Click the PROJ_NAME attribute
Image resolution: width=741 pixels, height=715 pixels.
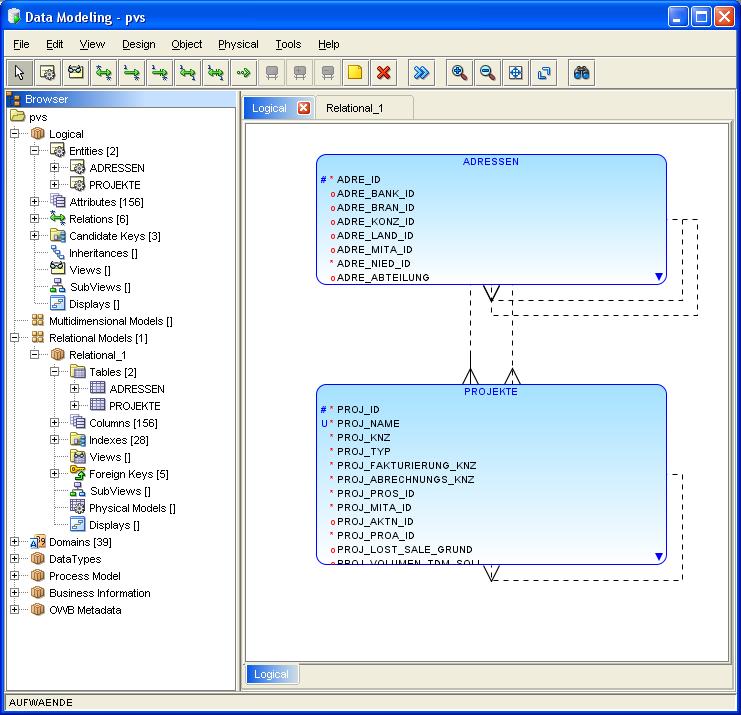(368, 424)
